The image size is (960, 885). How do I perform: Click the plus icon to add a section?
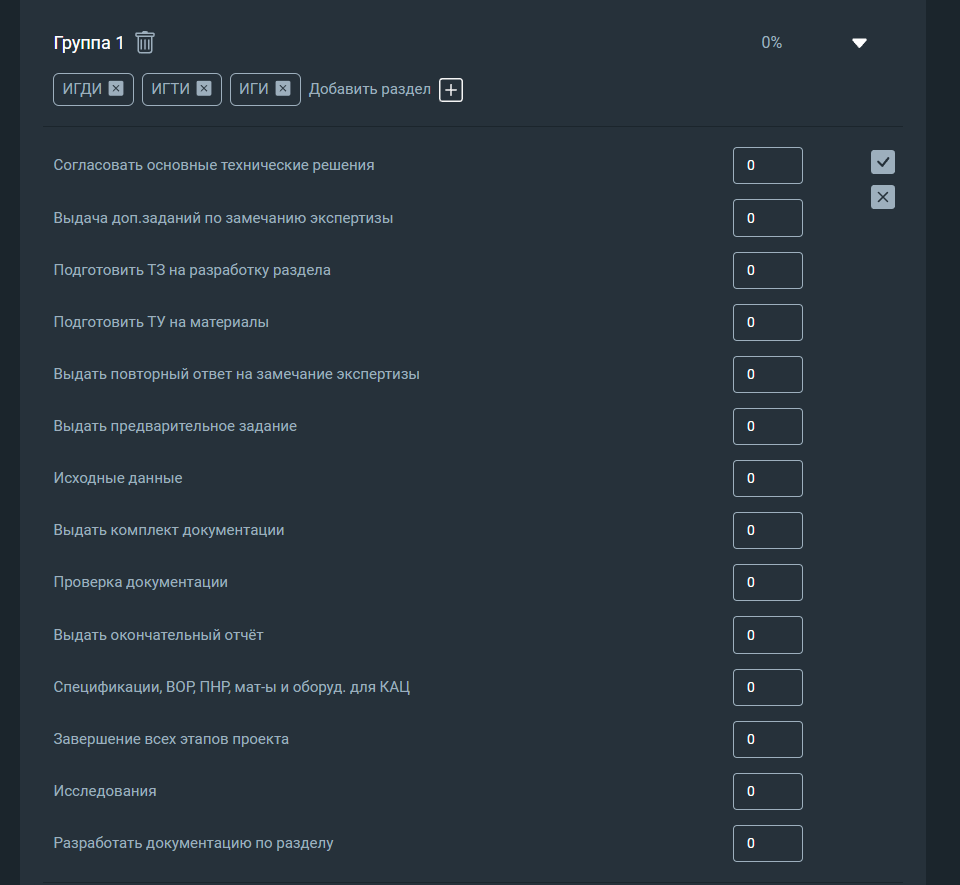(451, 90)
